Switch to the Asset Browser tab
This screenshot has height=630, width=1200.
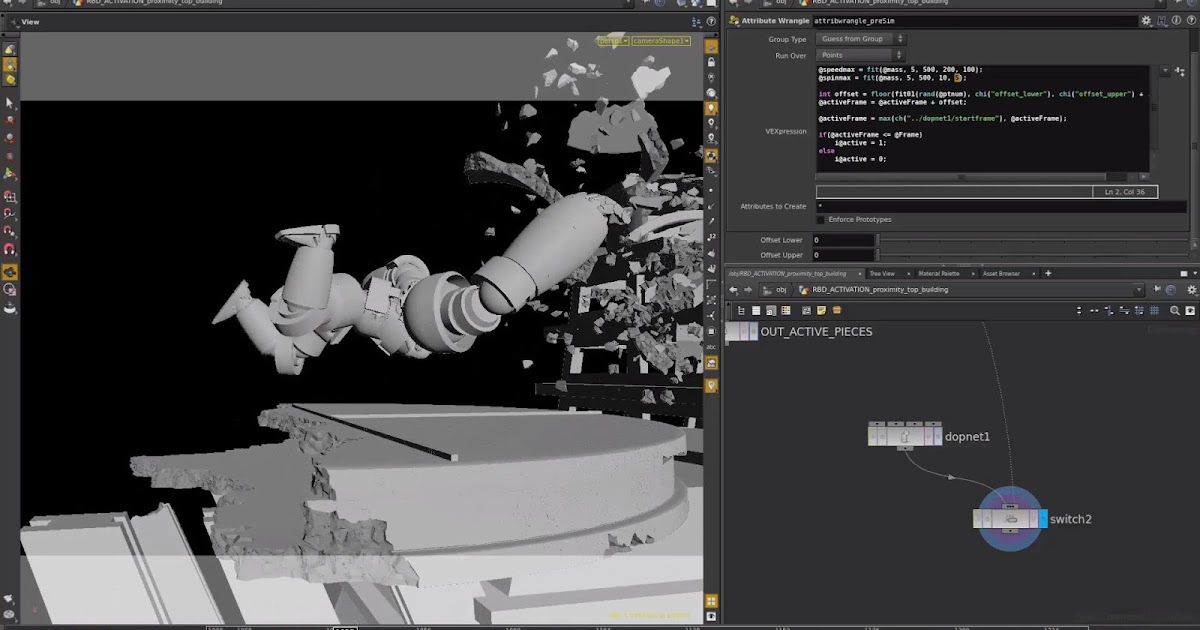(x=1001, y=273)
